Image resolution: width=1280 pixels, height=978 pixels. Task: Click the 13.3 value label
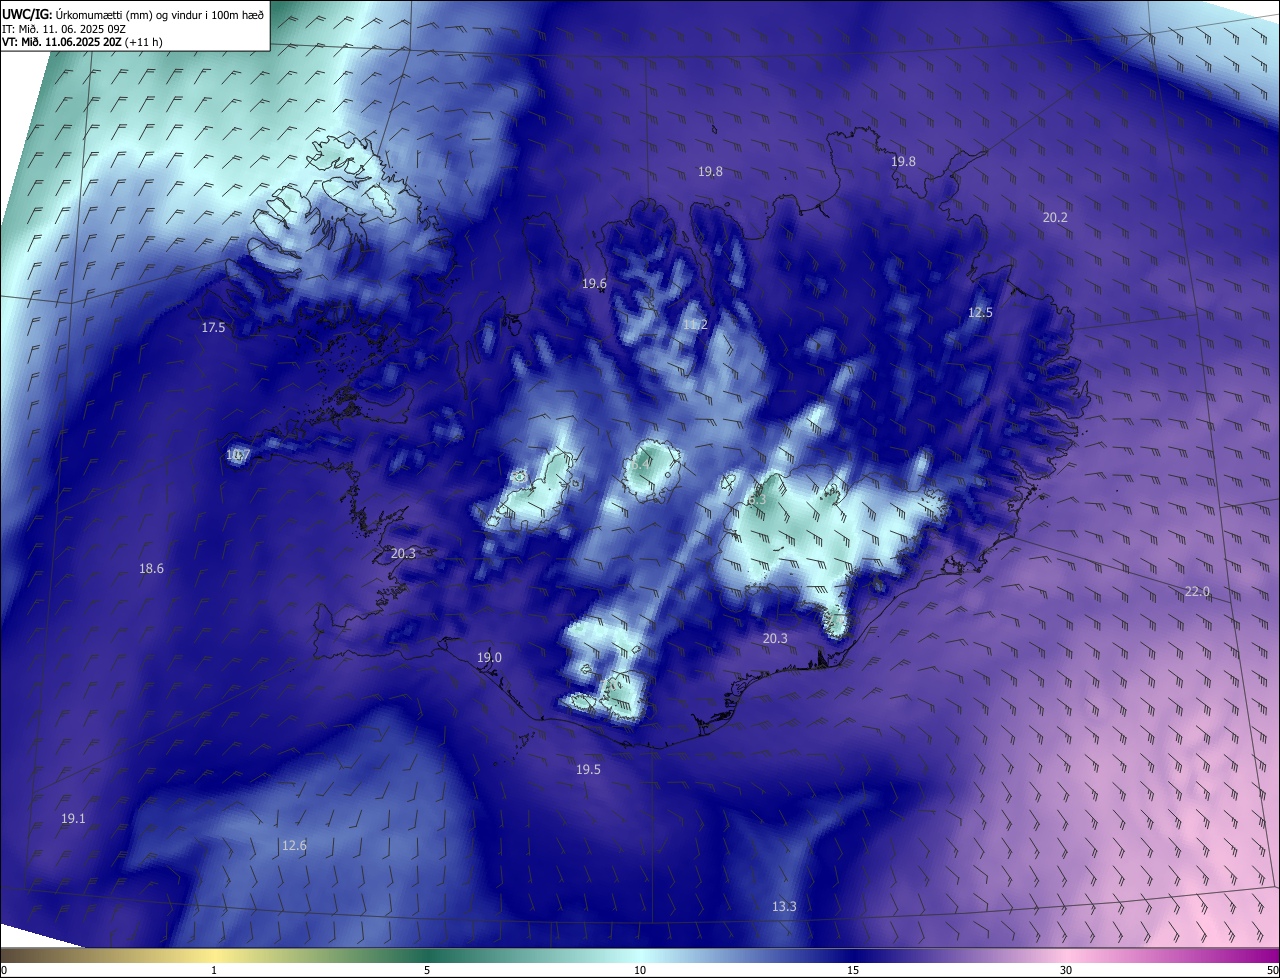784,907
